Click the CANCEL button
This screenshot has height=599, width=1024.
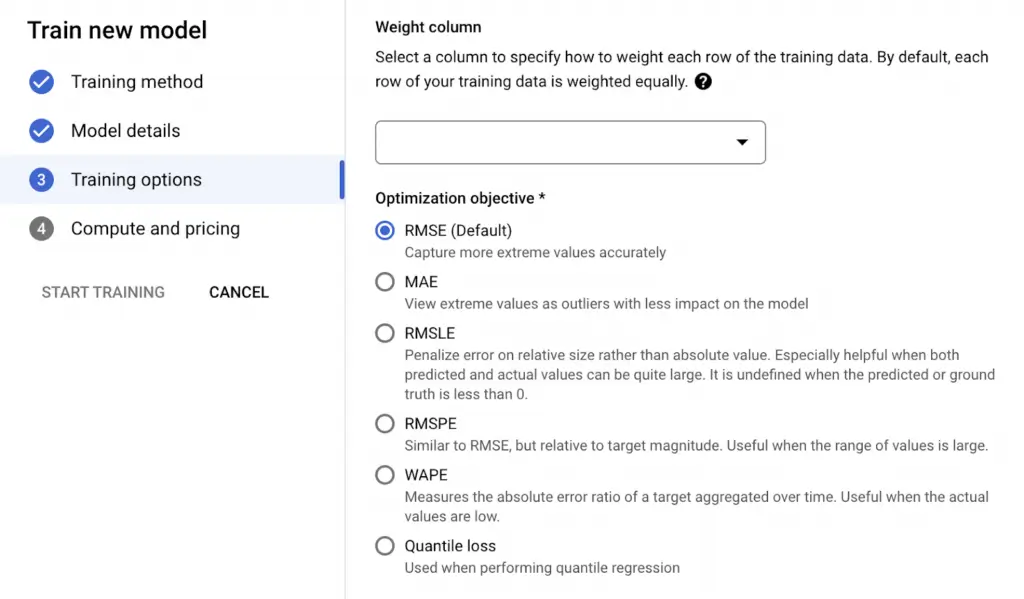(239, 292)
